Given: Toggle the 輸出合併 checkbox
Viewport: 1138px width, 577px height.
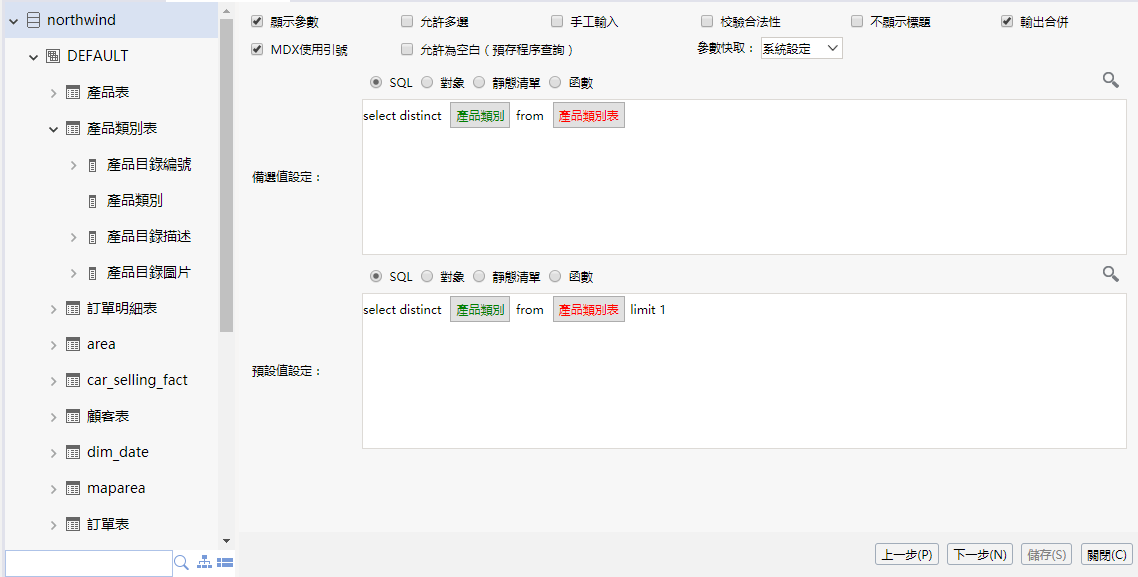Looking at the screenshot, I should (1007, 21).
